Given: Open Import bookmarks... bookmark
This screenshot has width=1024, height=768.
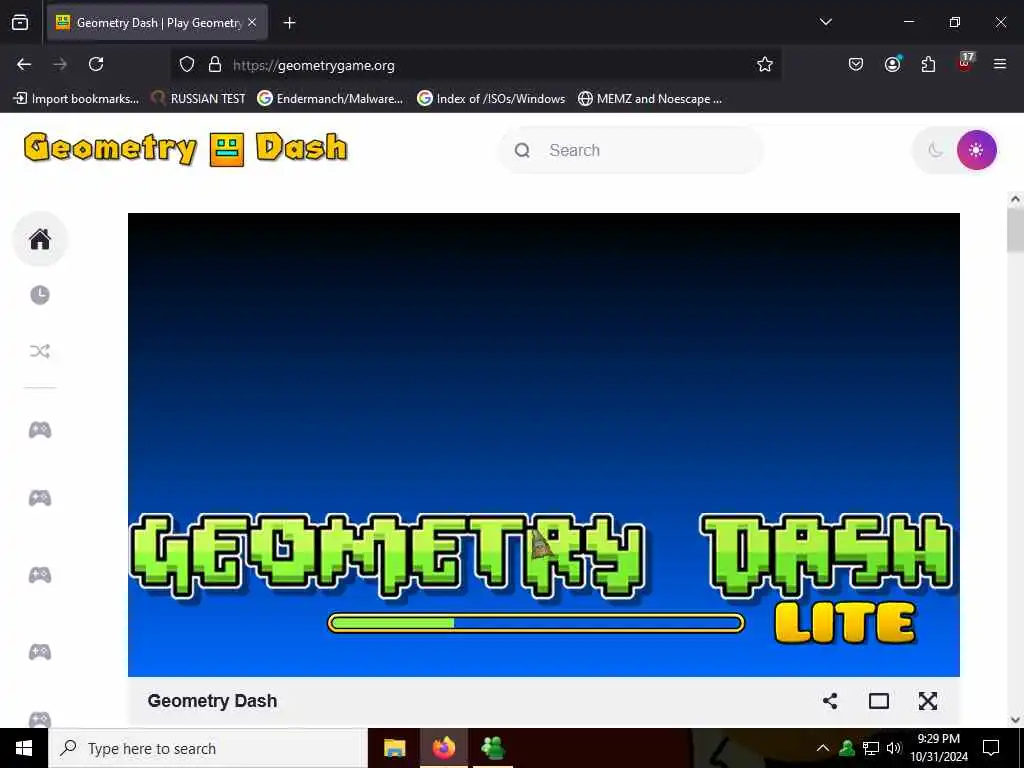Looking at the screenshot, I should (76, 99).
